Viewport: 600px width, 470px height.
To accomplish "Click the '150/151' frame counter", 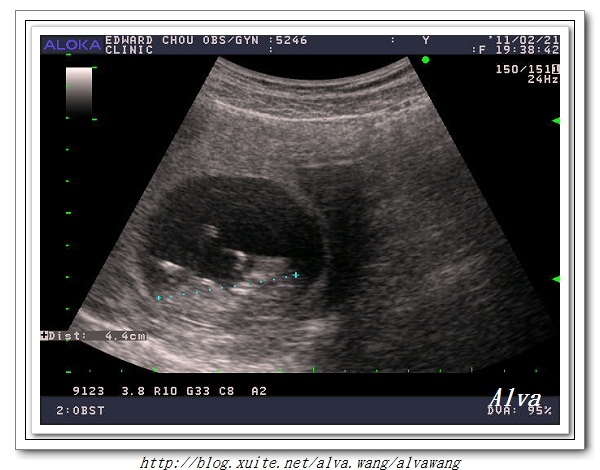I will (523, 69).
